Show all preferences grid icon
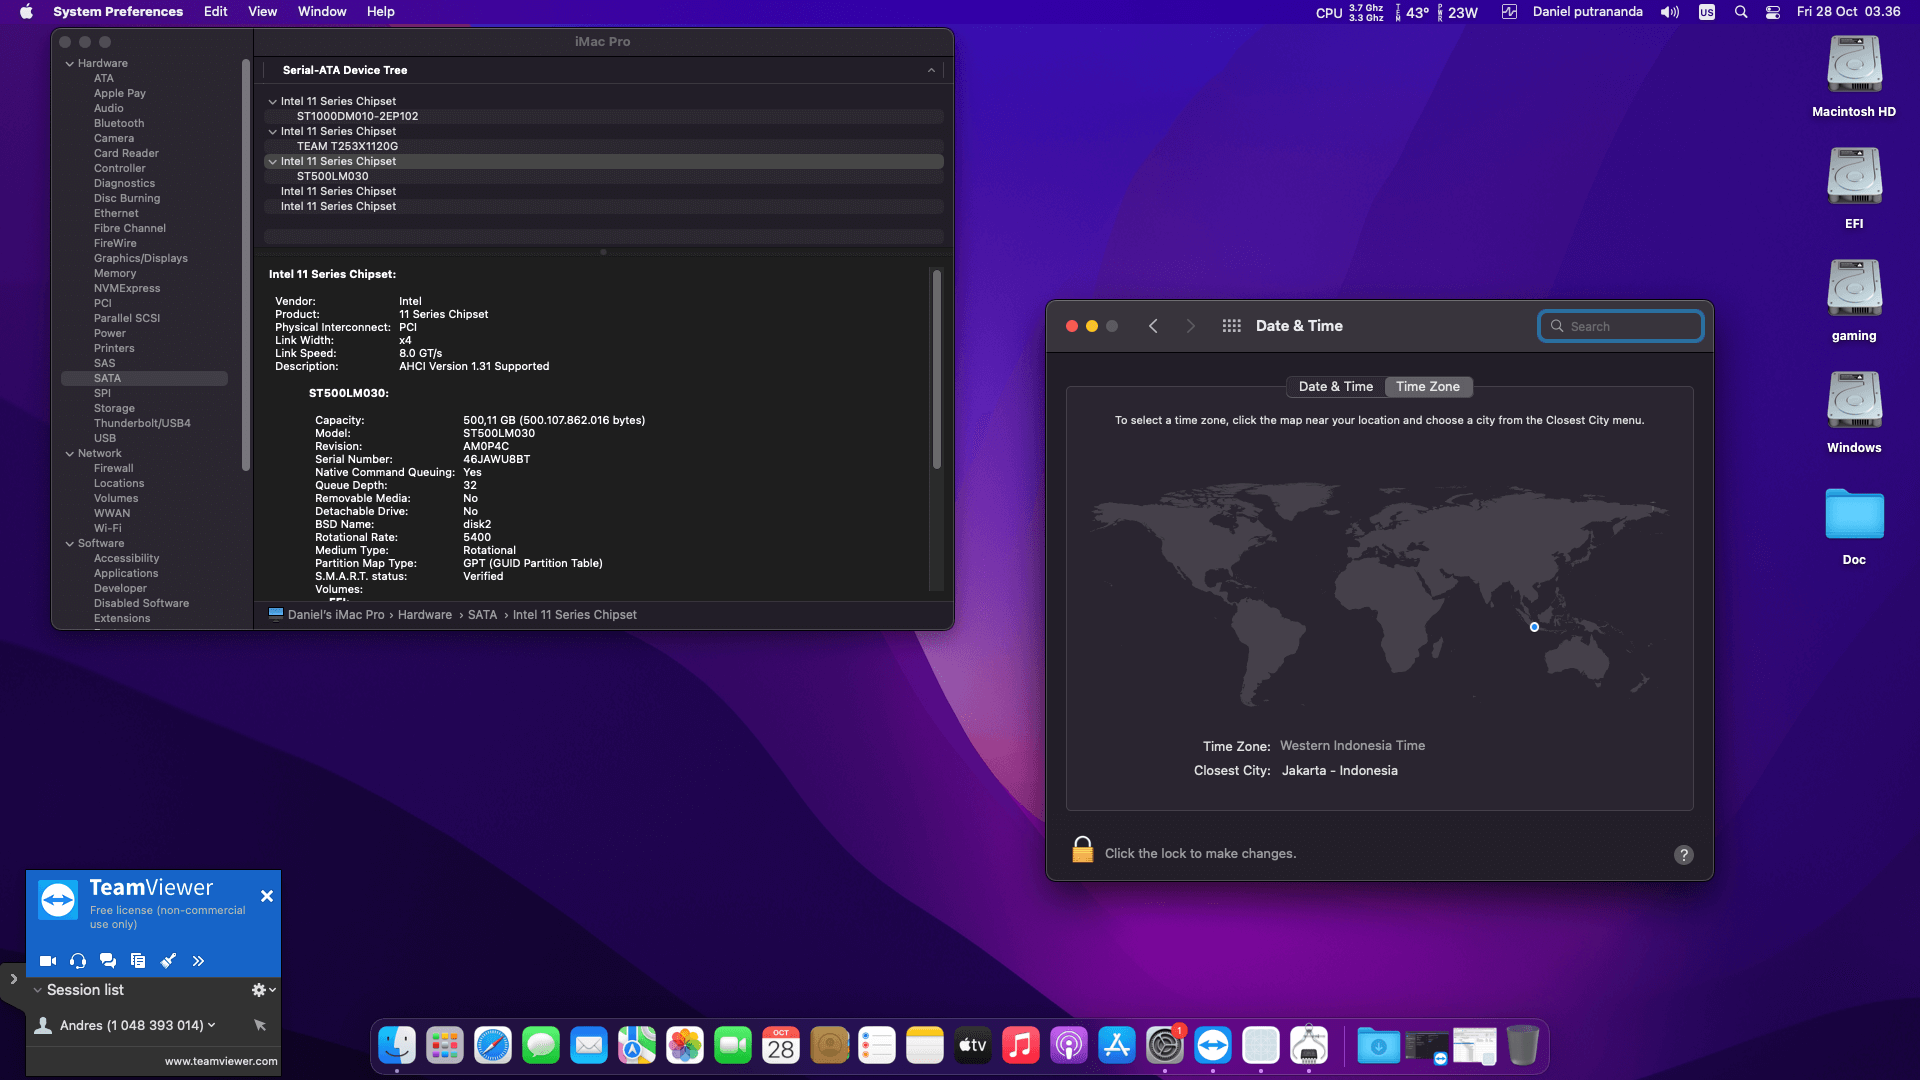The width and height of the screenshot is (1920, 1080). [1231, 326]
